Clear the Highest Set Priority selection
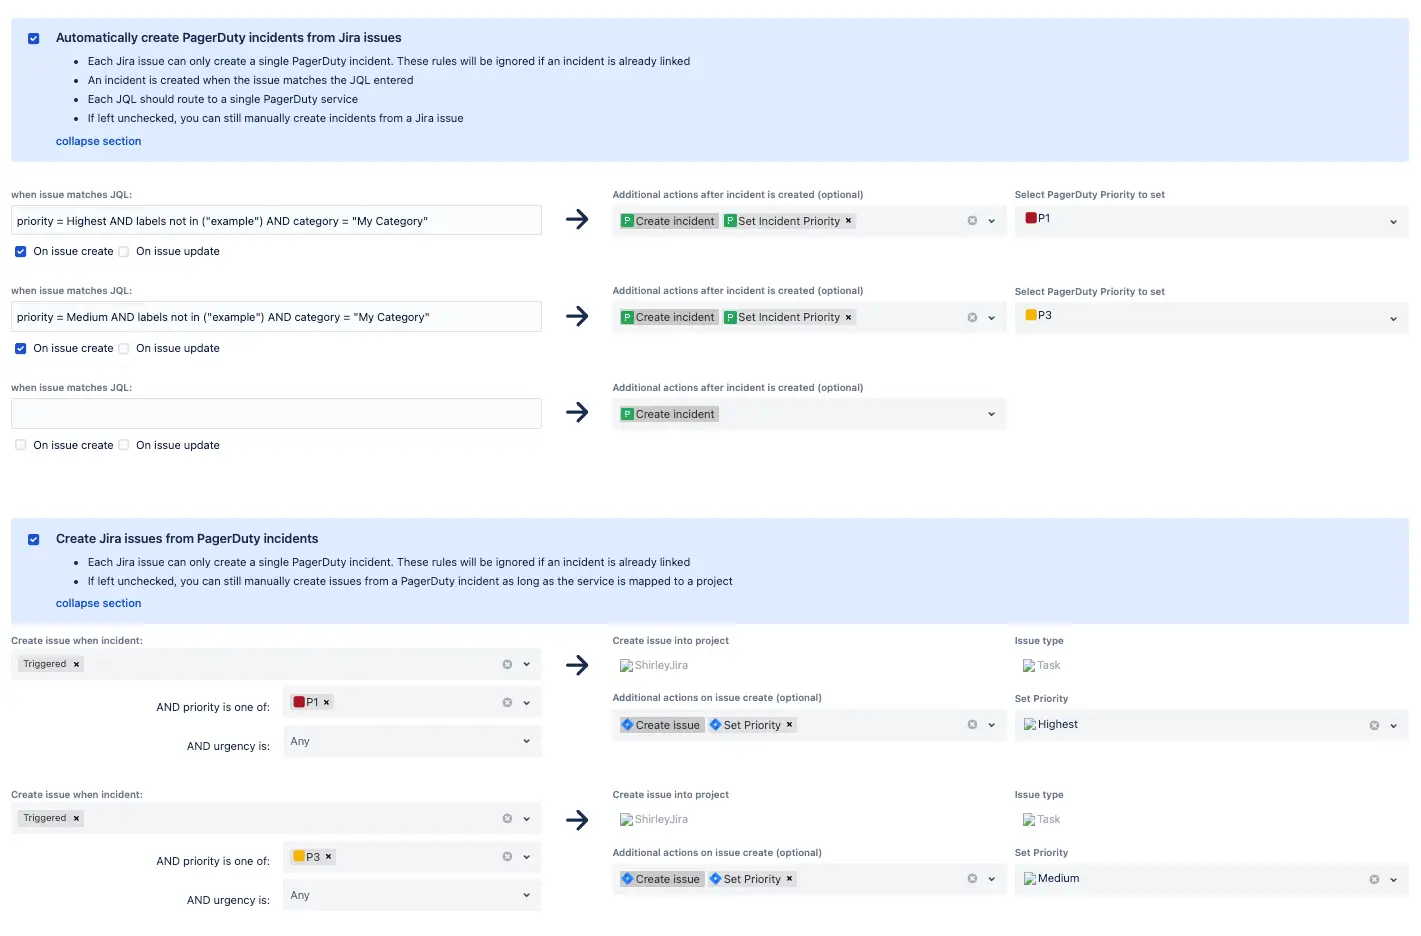This screenshot has height=936, width=1421. click(1374, 726)
